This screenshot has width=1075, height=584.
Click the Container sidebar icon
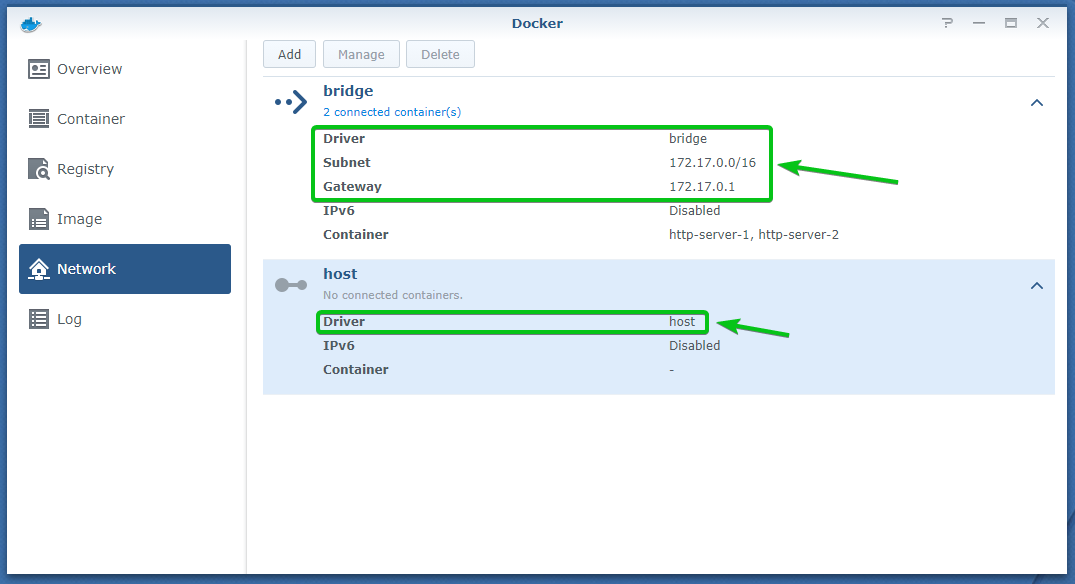(39, 119)
